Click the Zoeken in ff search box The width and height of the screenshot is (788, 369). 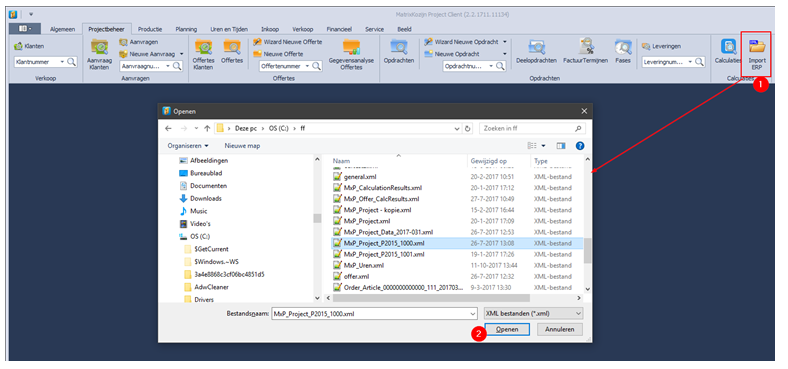[532, 128]
